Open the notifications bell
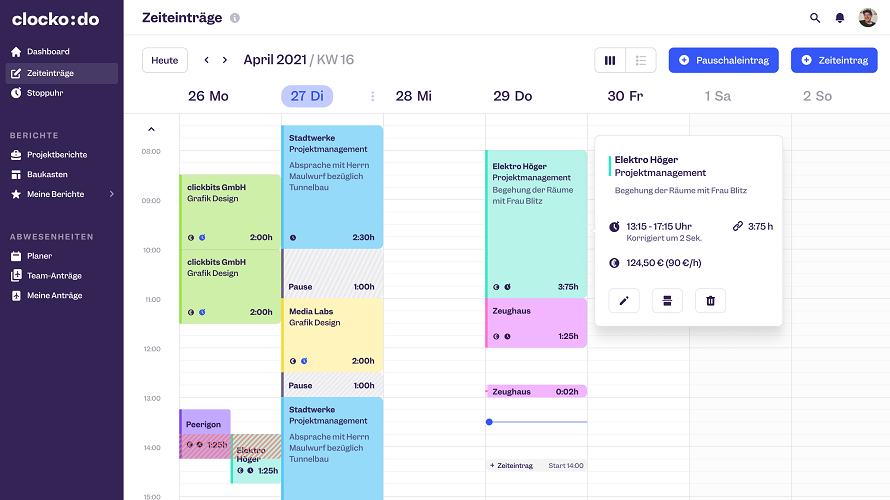This screenshot has width=890, height=500. (x=839, y=18)
